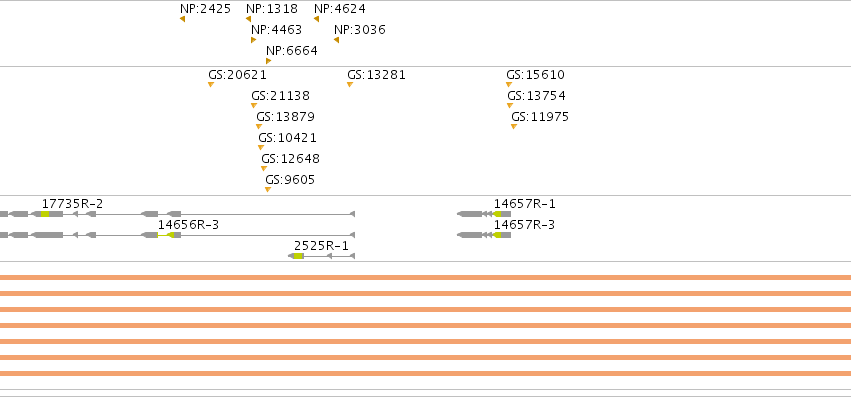Click the NP:3036 marker triangle
This screenshot has height=397, width=851.
pos(336,40)
